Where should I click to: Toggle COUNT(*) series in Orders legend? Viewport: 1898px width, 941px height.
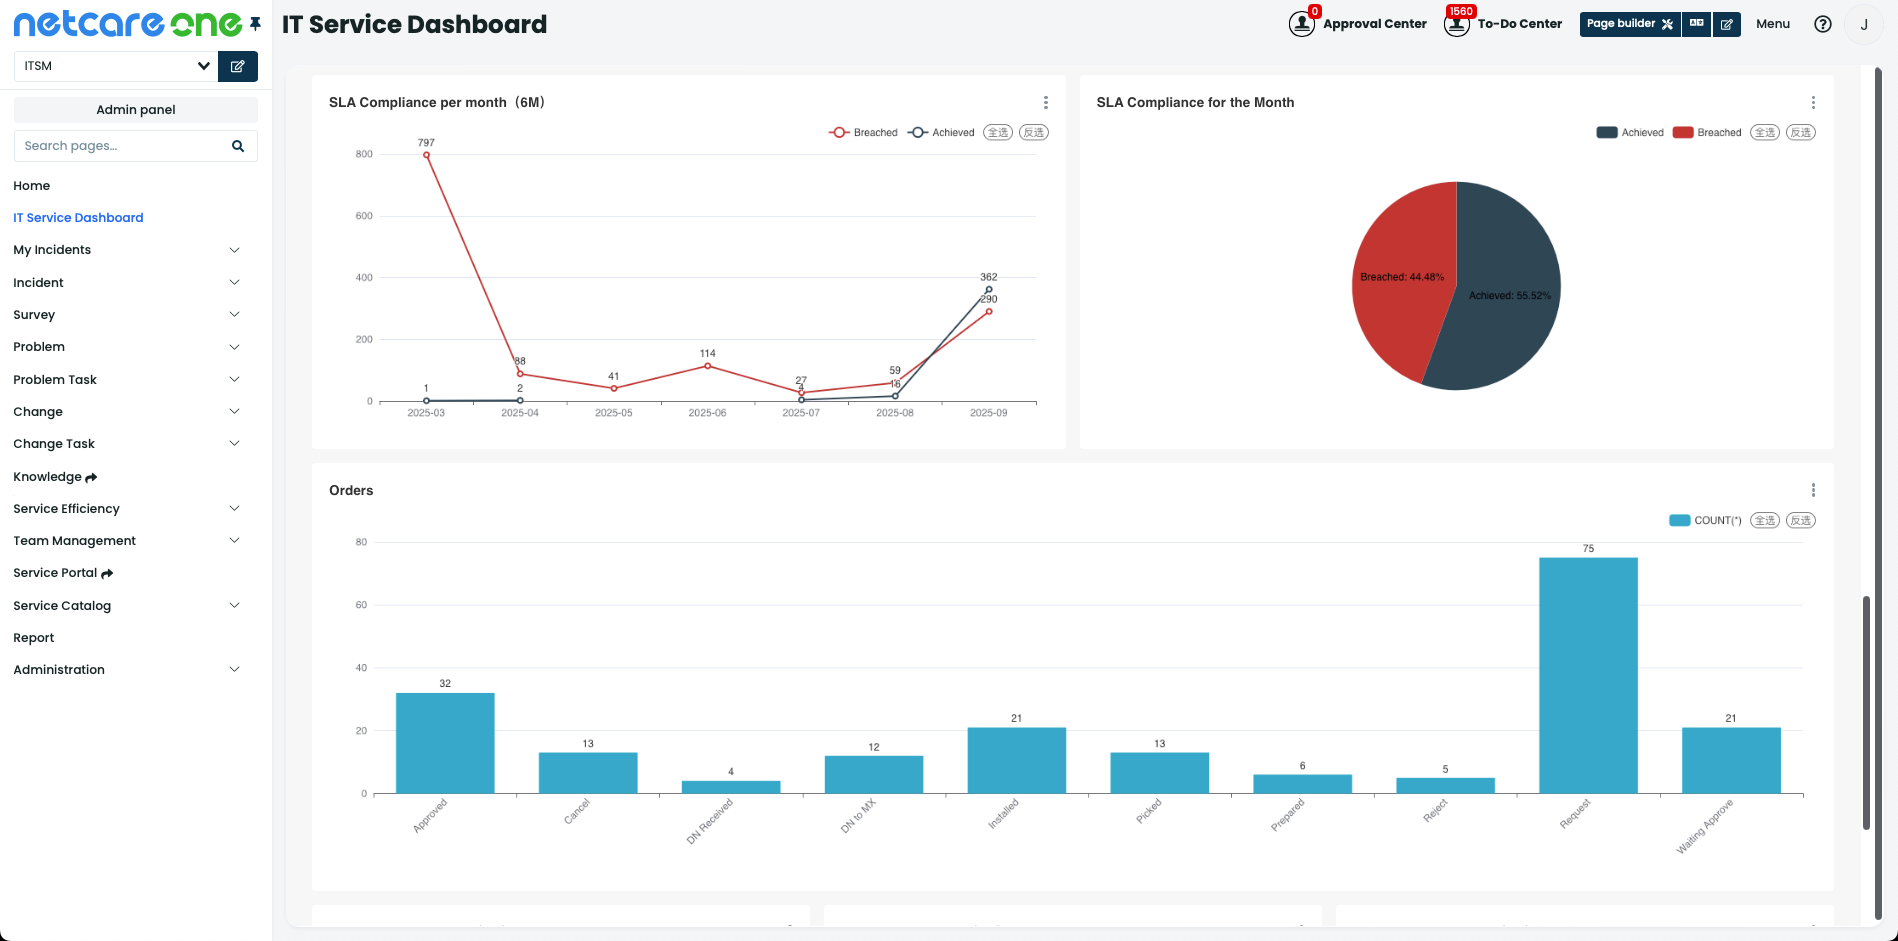1705,520
